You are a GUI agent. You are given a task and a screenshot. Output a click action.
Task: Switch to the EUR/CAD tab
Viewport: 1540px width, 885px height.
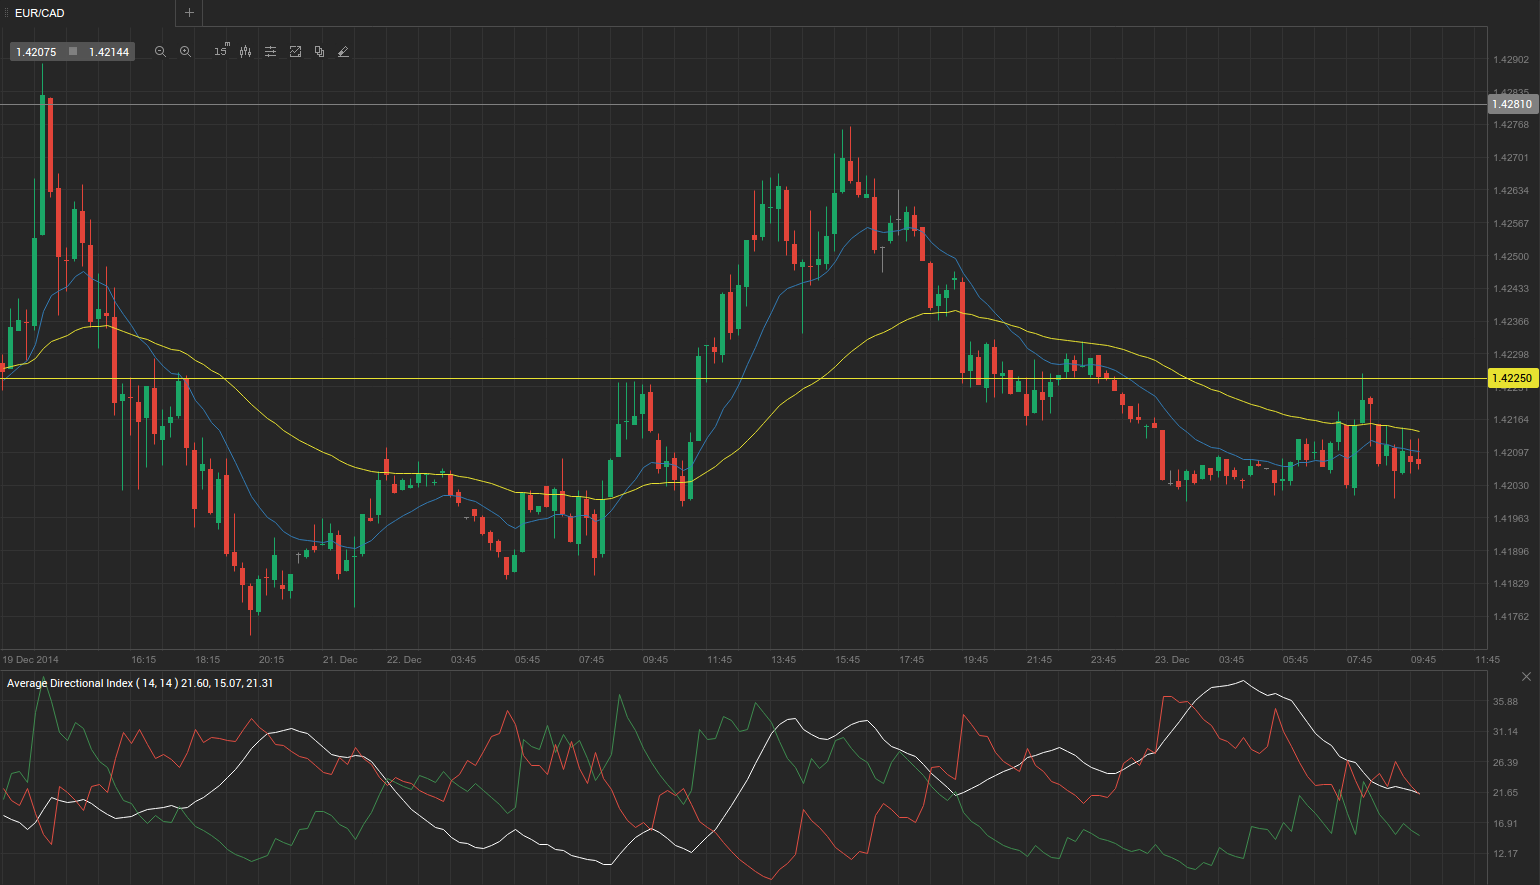(x=40, y=13)
